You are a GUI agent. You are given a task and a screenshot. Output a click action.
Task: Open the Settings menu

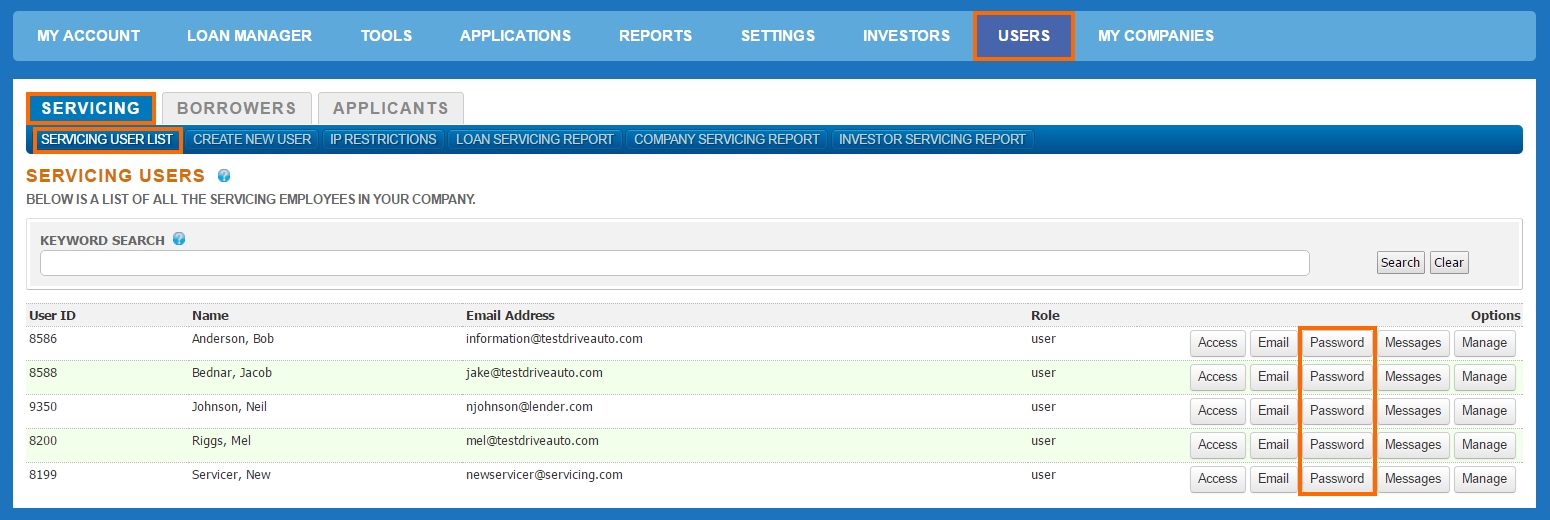click(x=777, y=36)
